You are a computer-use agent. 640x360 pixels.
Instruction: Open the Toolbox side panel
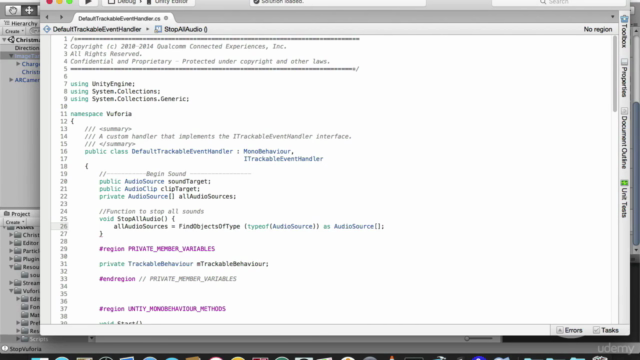(624, 31)
